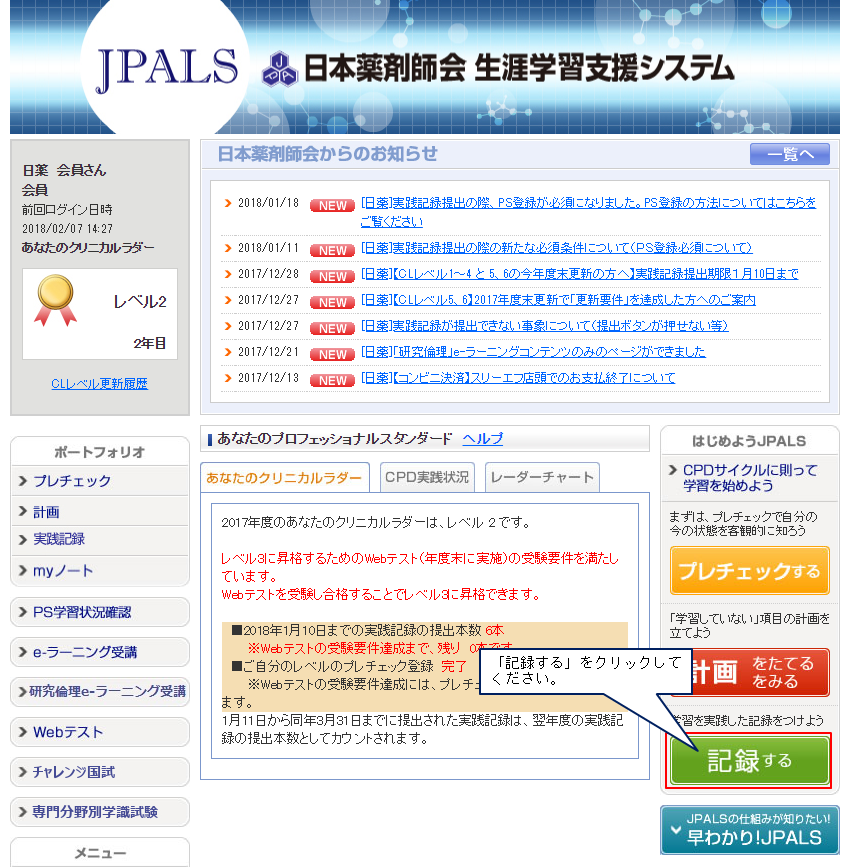Click the gold medal level icon

(54, 300)
